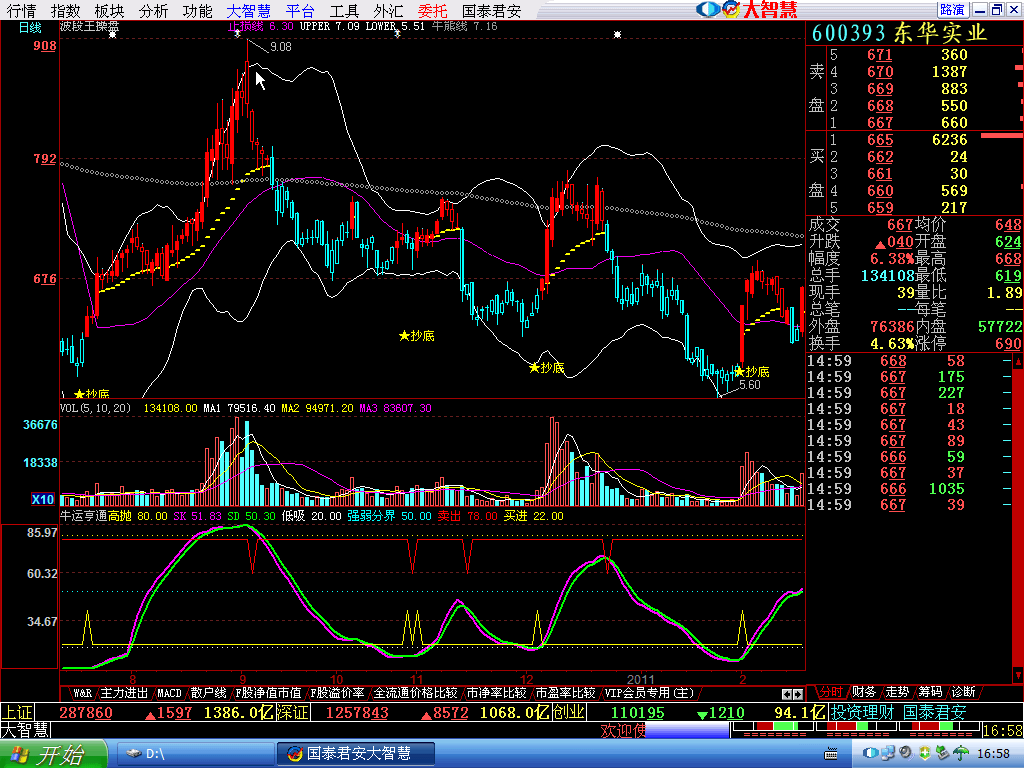Open the 外汇 menu
This screenshot has width=1024, height=768.
point(388,10)
